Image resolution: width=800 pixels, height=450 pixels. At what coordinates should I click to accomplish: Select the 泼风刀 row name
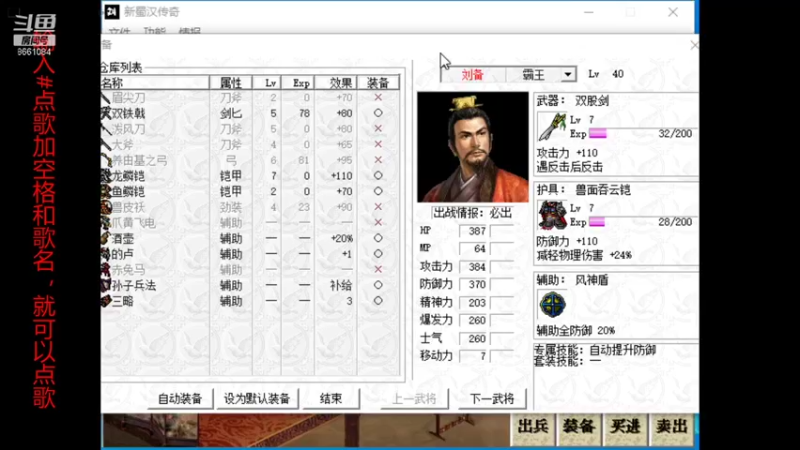[129, 129]
